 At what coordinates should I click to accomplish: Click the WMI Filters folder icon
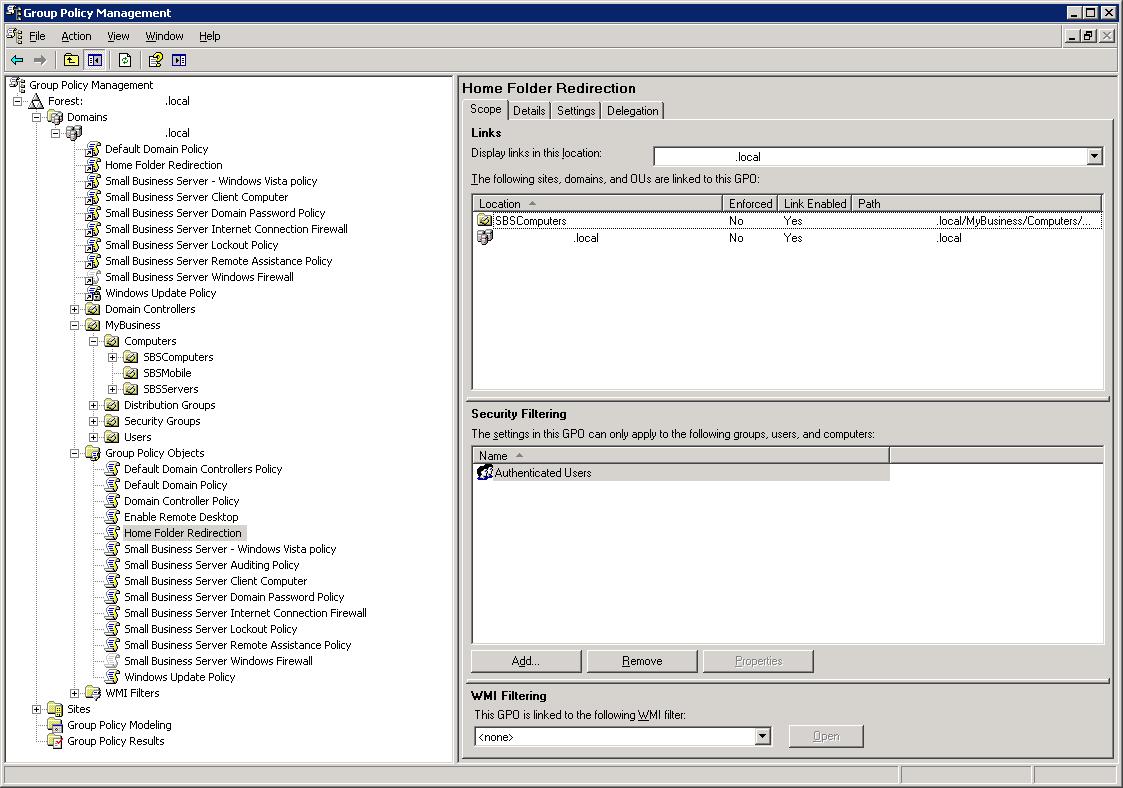point(92,693)
